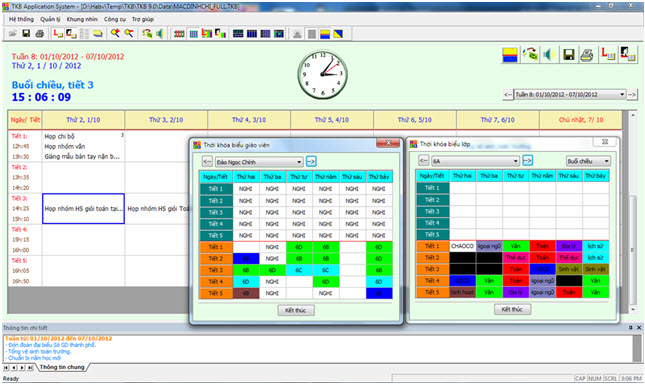Image resolution: width=645 pixels, height=384 pixels.
Task: Click the large speaker icon in upper right
Action: pos(549,55)
